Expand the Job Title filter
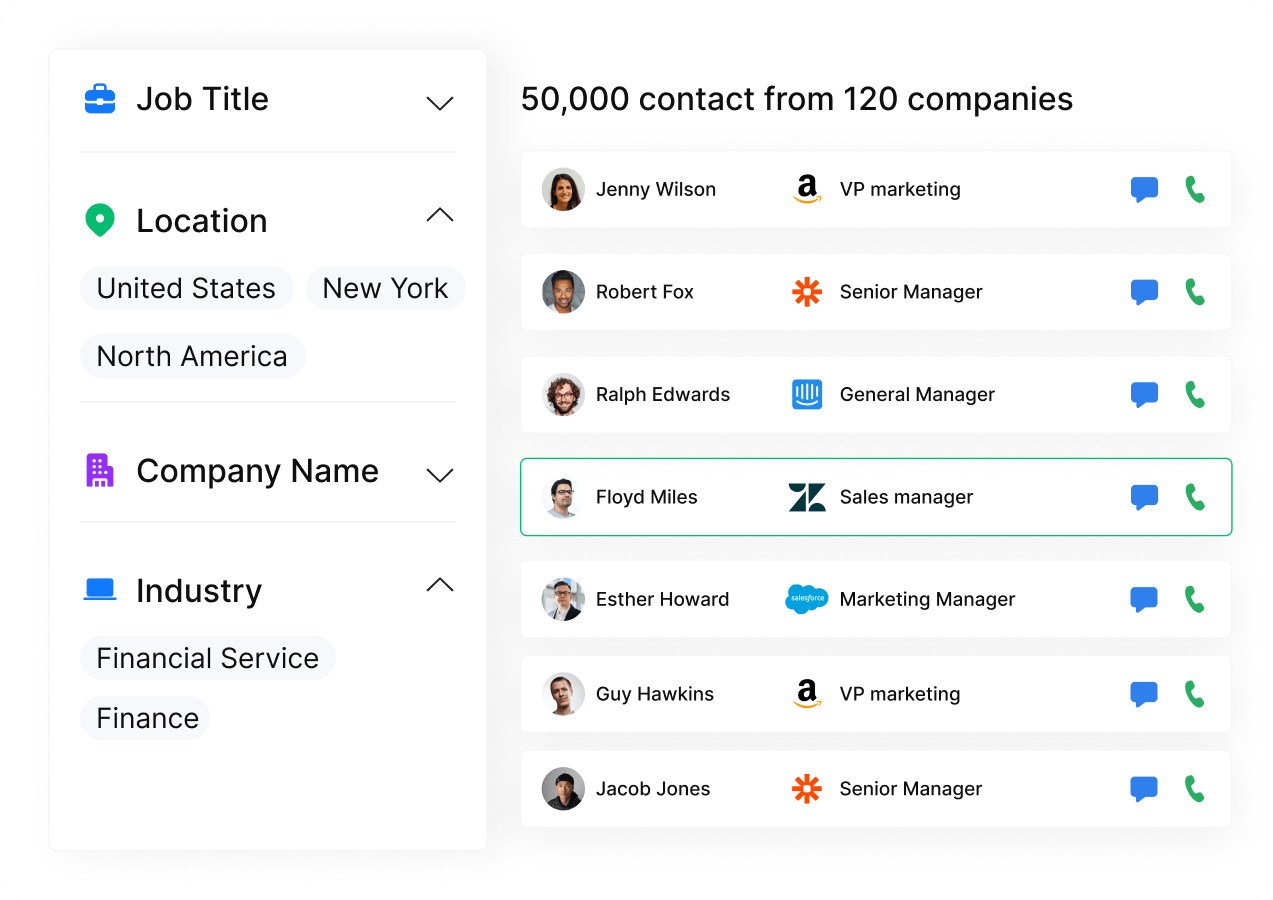Image resolution: width=1273 pixels, height=900 pixels. [x=440, y=102]
